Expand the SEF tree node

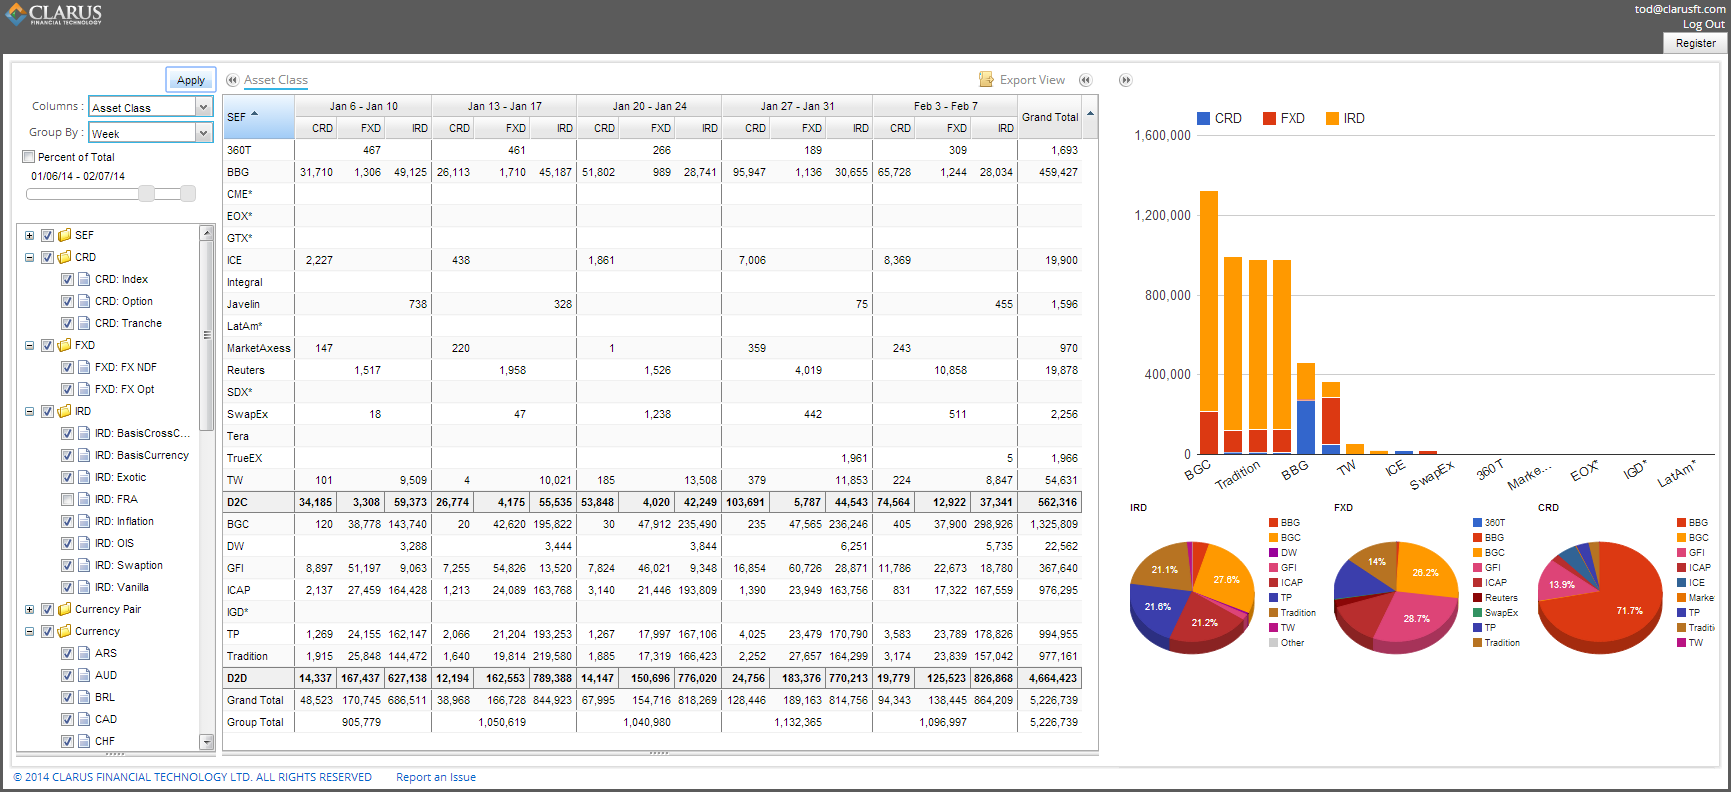coord(29,235)
